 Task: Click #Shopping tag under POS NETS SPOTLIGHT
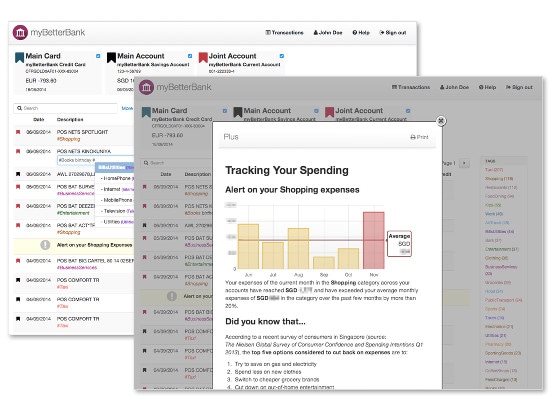coord(68,139)
